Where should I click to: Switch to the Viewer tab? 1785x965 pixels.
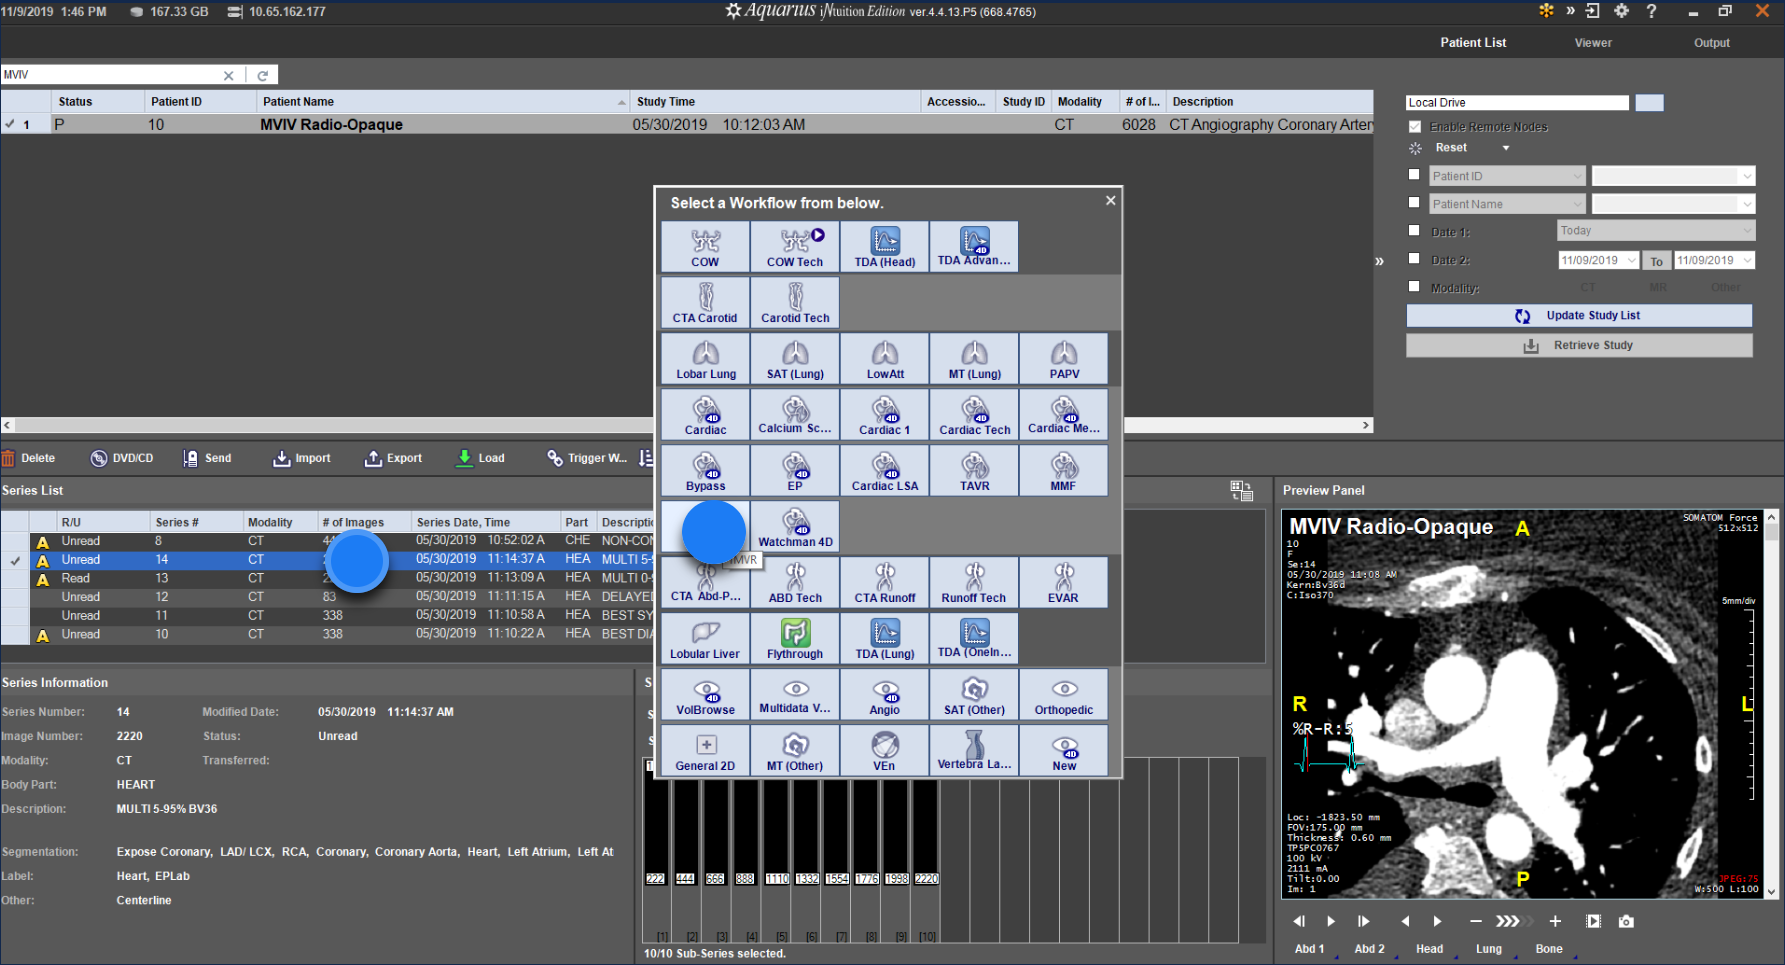(x=1593, y=43)
